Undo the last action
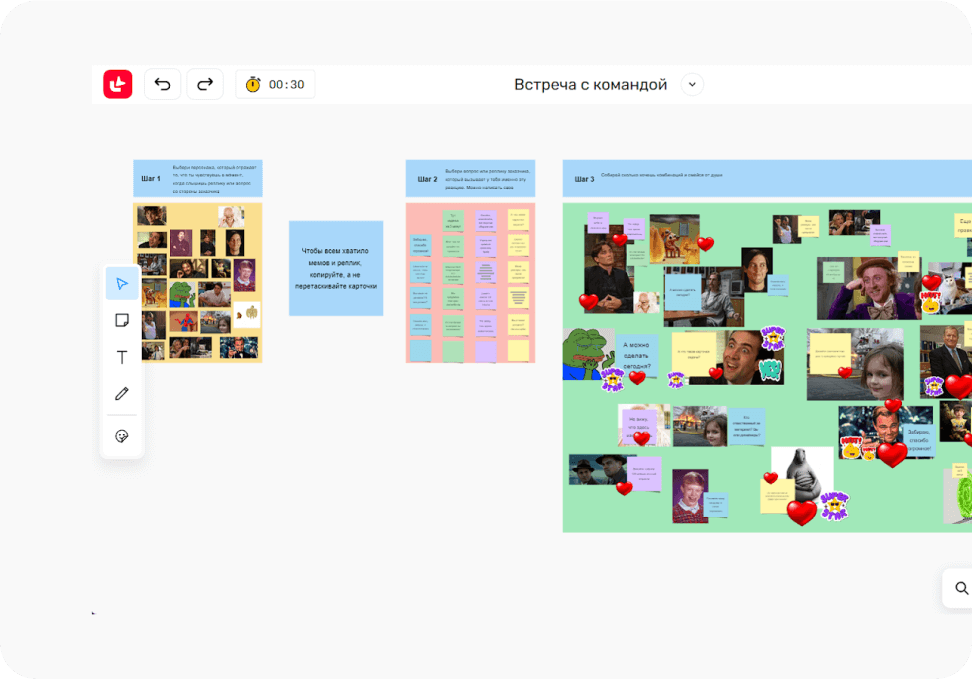972x679 pixels. (x=163, y=85)
